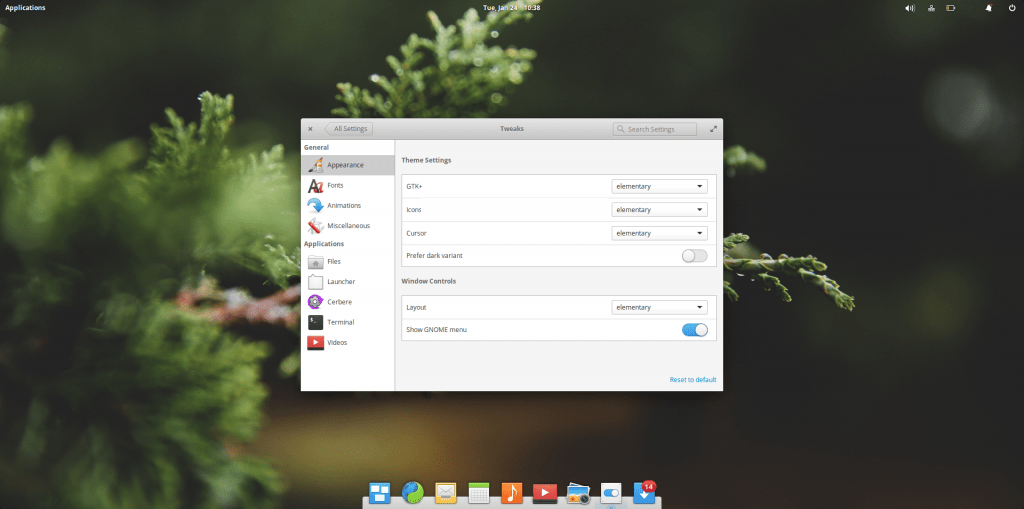Image resolution: width=1024 pixels, height=509 pixels.
Task: Go back to All Settings
Action: (x=349, y=129)
